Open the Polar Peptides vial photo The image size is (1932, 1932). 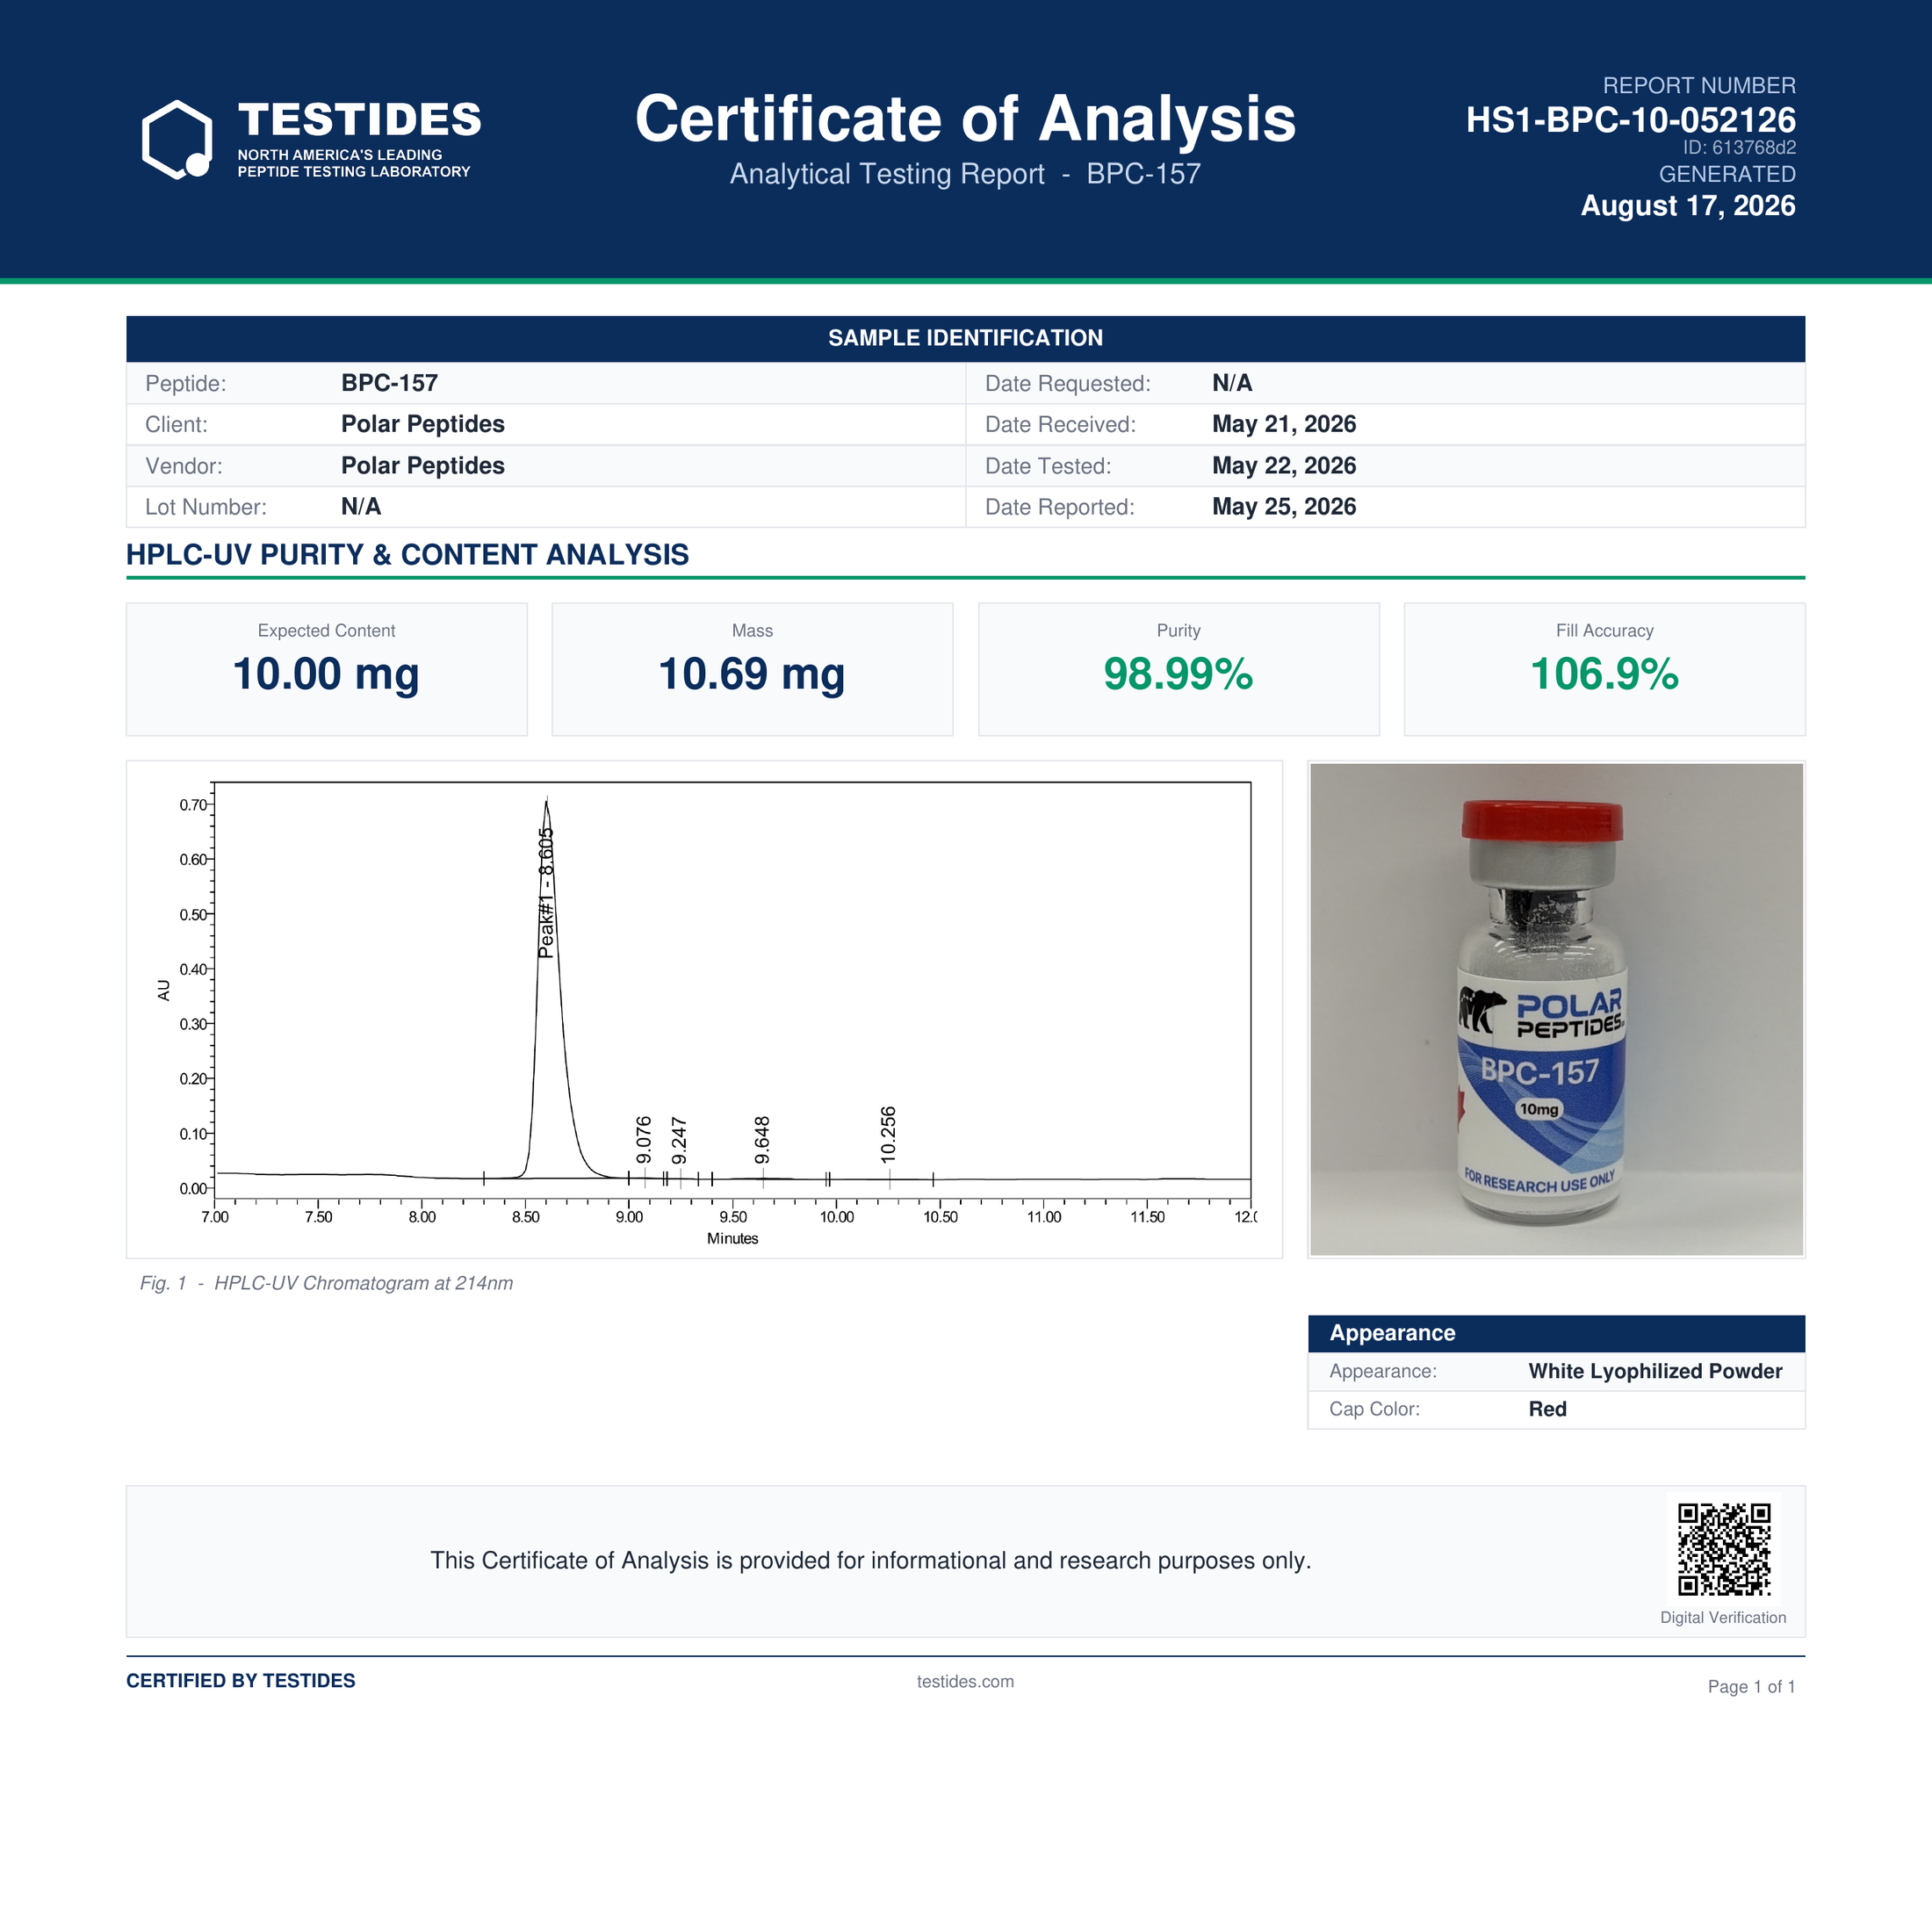point(1556,1009)
